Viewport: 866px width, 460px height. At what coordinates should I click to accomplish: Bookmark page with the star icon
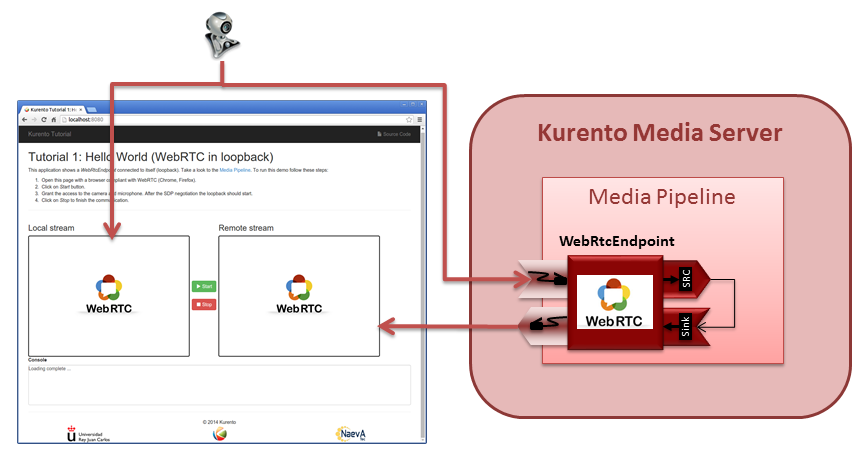click(408, 119)
